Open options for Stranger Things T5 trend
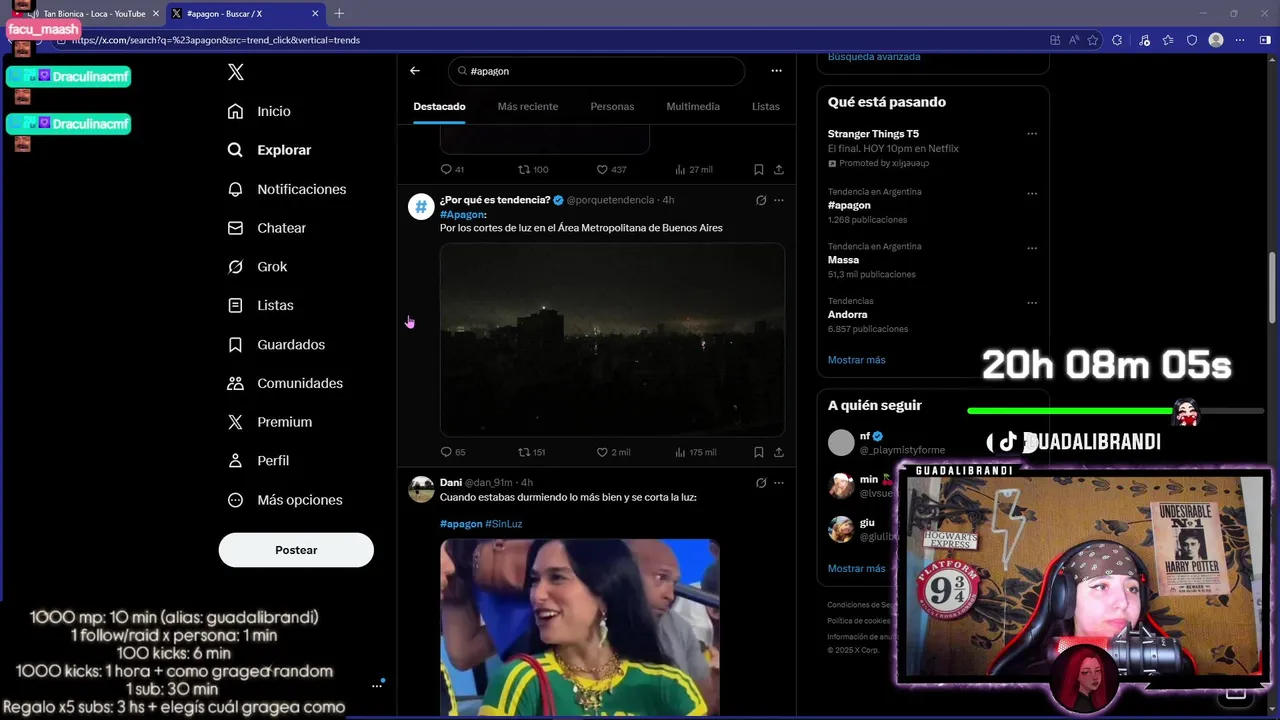The height and width of the screenshot is (720, 1280). coord(1032,134)
